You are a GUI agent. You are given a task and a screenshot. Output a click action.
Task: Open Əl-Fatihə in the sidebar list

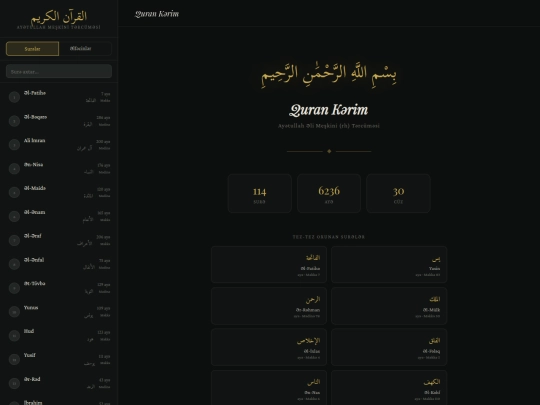pyautogui.click(x=59, y=97)
